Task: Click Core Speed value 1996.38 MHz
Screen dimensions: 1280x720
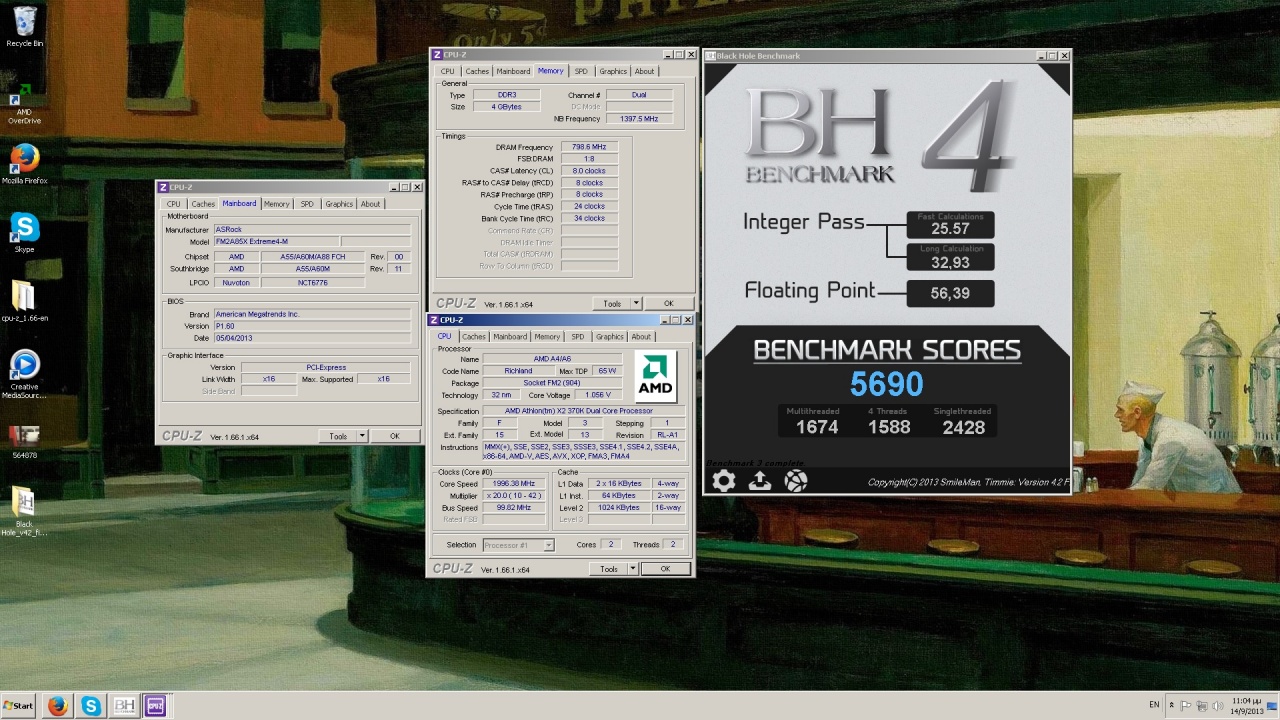Action: (514, 484)
